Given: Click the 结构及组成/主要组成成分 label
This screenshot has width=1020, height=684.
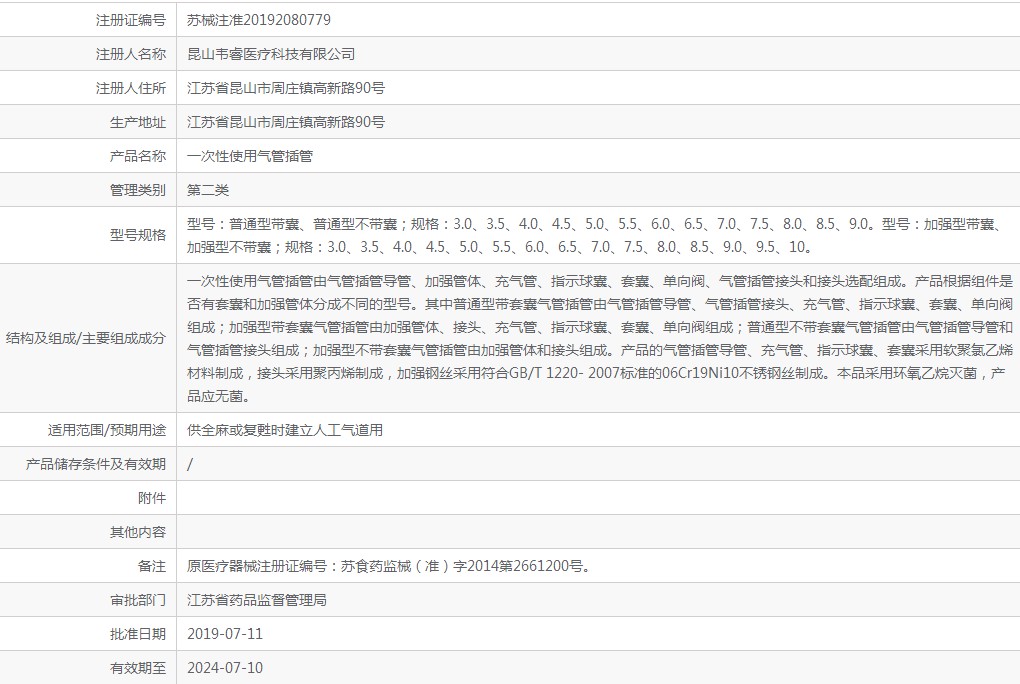Looking at the screenshot, I should click(86, 338).
